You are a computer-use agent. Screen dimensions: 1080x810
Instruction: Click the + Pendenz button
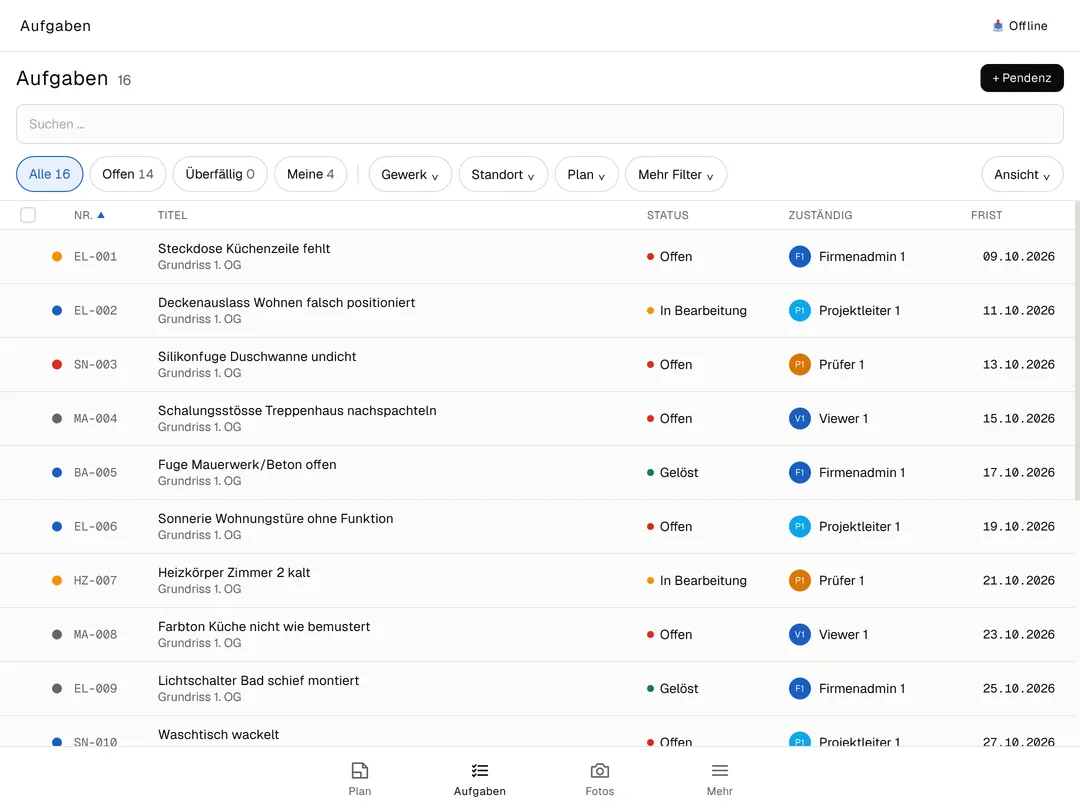coord(1021,78)
